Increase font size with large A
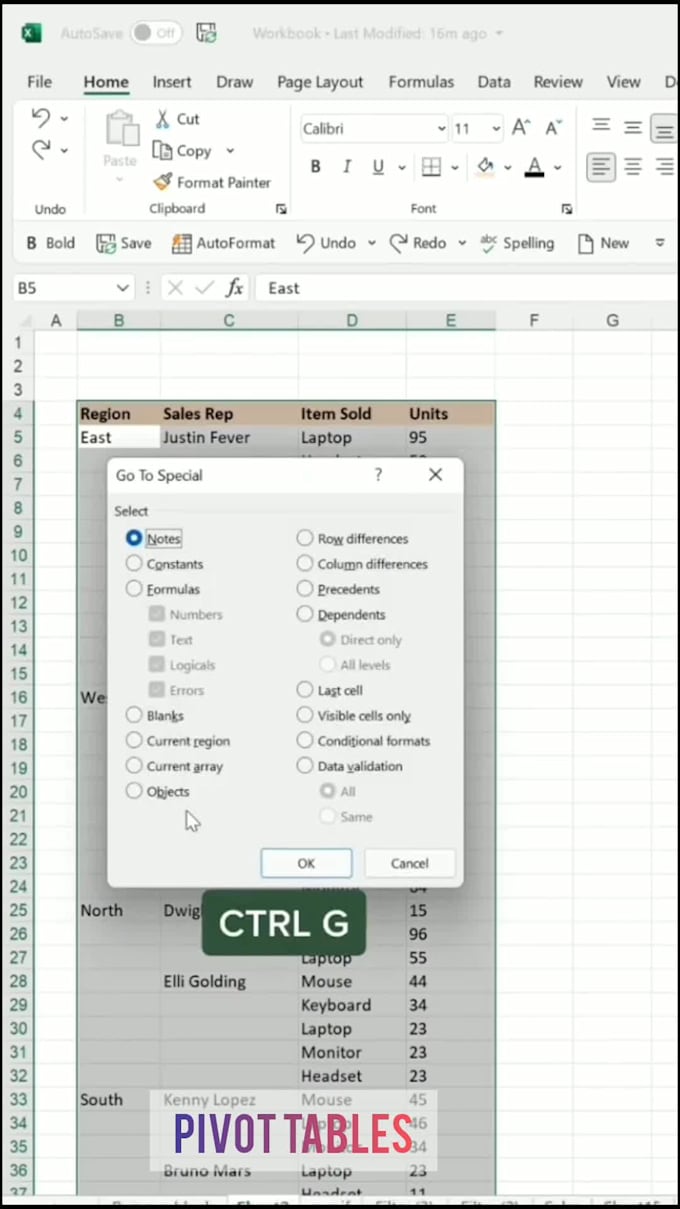This screenshot has width=680, height=1209. click(x=521, y=128)
